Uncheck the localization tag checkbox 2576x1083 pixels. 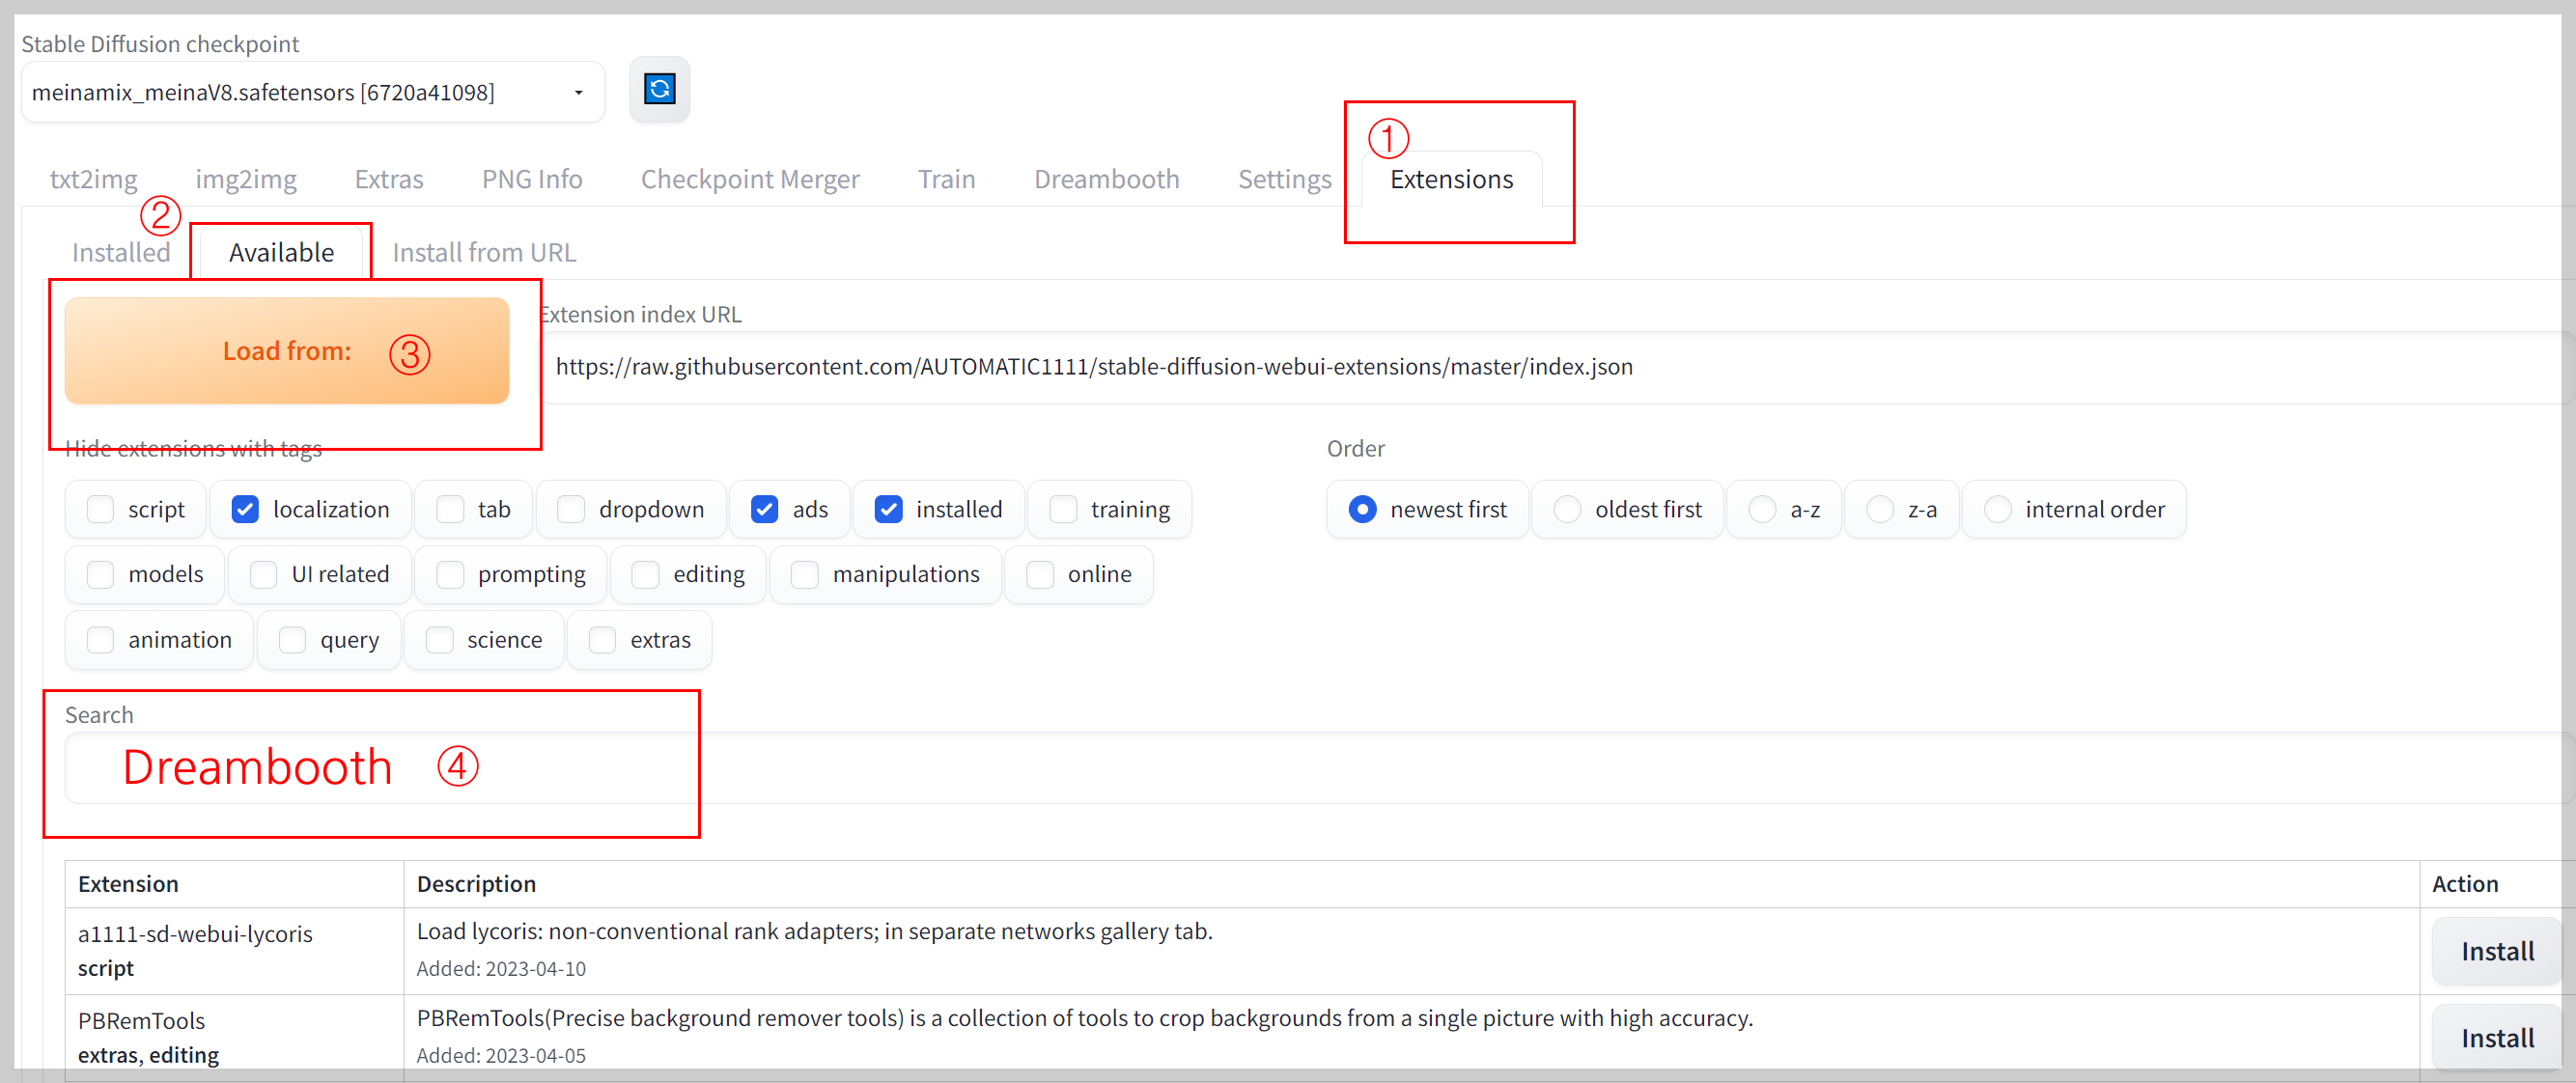click(x=245, y=509)
